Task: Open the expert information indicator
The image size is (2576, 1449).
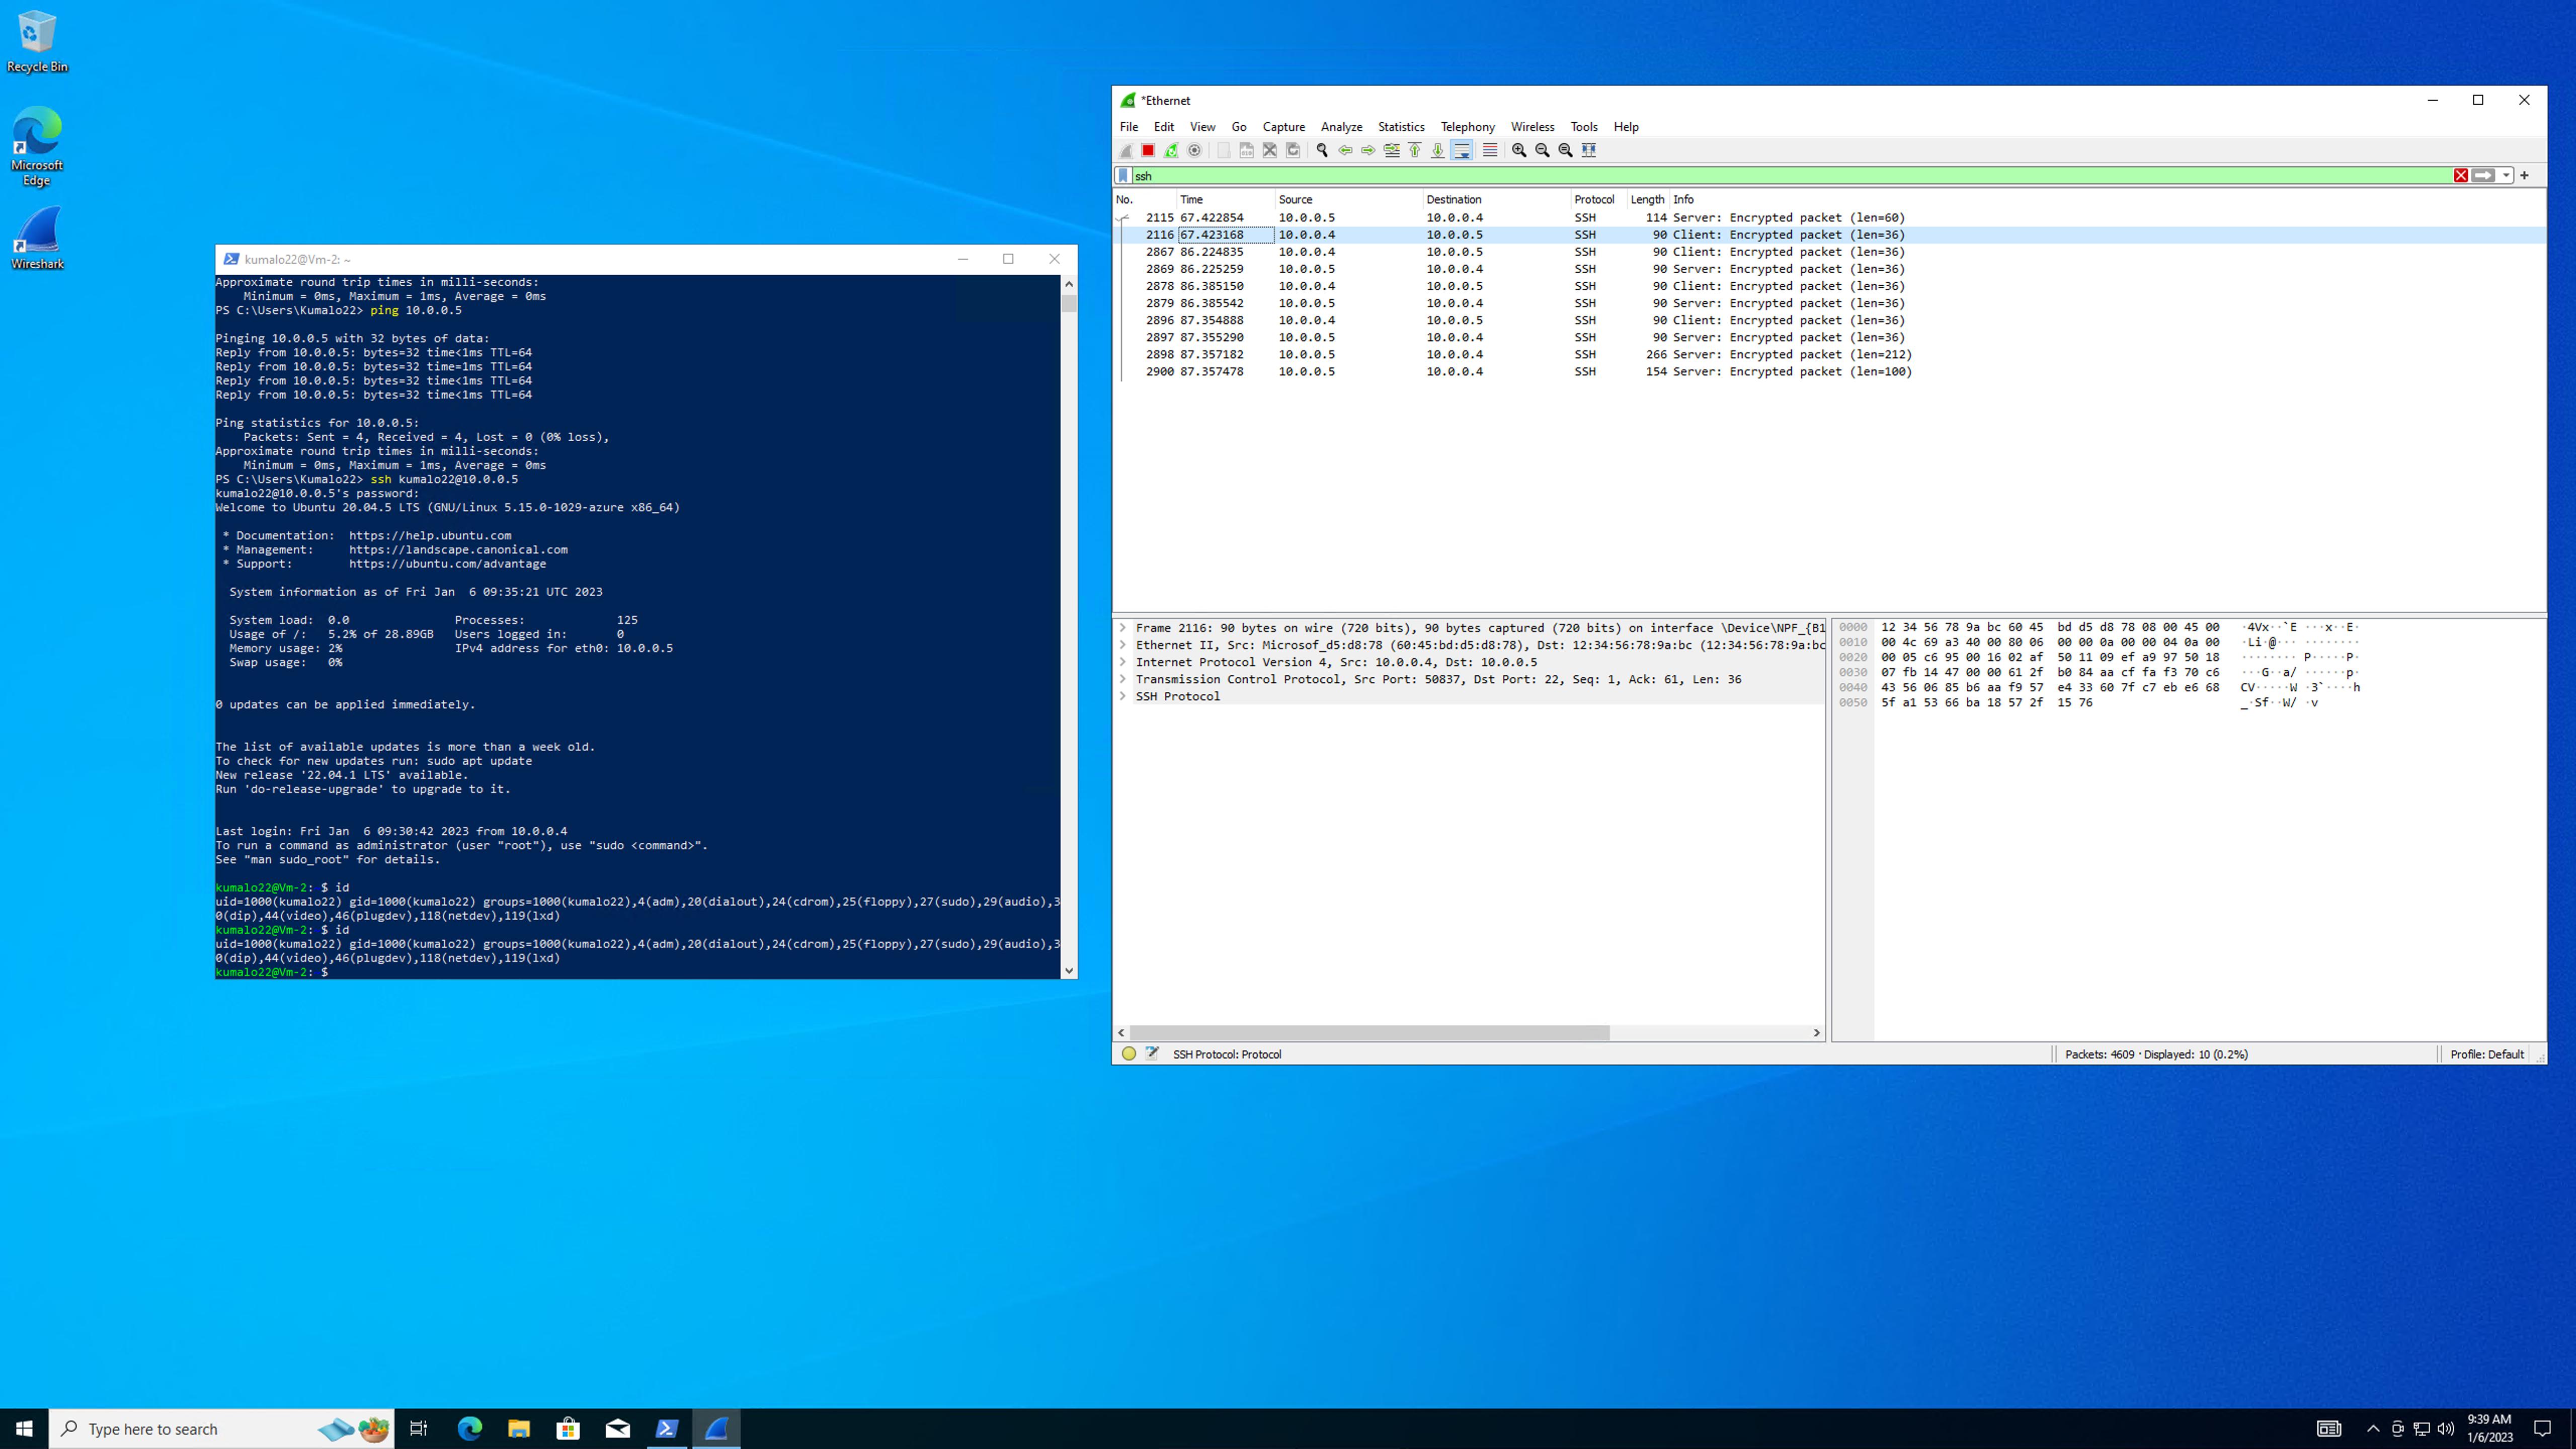Action: pyautogui.click(x=1128, y=1053)
